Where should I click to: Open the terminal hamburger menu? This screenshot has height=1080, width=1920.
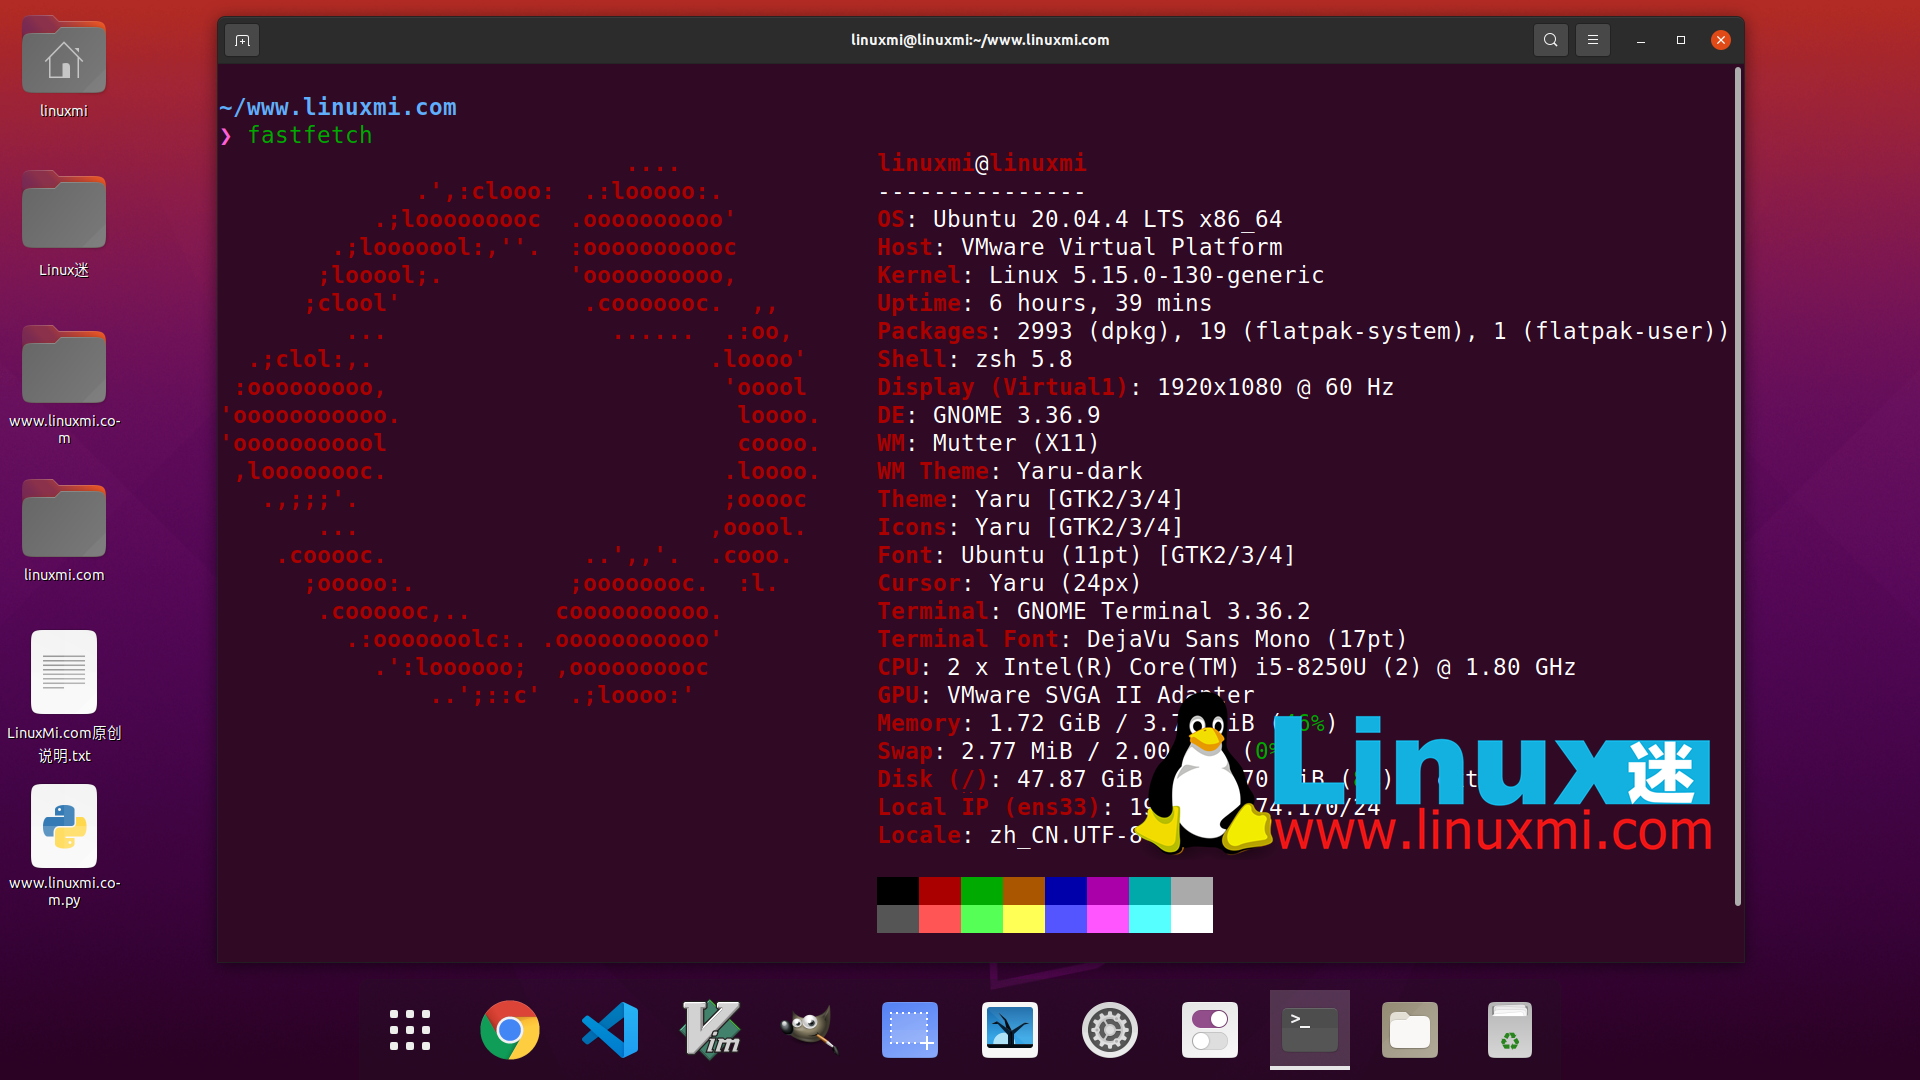click(1593, 40)
